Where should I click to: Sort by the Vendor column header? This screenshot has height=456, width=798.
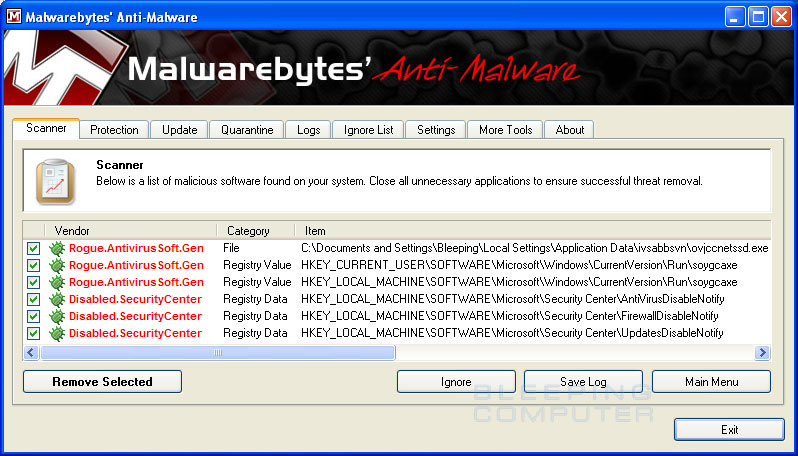click(131, 231)
